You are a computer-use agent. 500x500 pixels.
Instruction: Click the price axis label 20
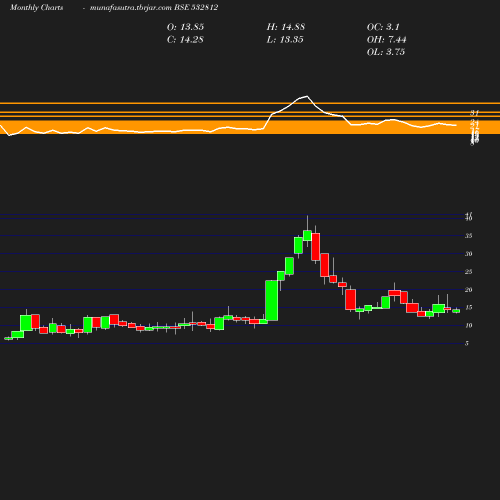[469, 290]
